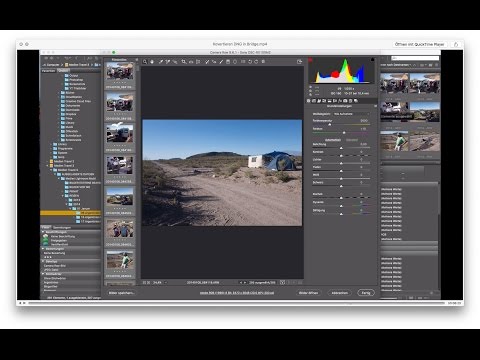Viewport: 480px width, 360px height.
Task: Toggle full screen mode icon in Camera Raw
Action: pyautogui.click(x=299, y=62)
